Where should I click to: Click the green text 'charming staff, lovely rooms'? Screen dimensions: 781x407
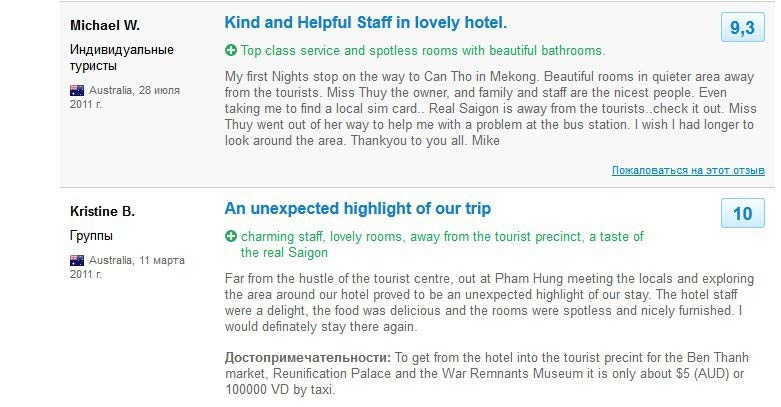[x=322, y=236]
